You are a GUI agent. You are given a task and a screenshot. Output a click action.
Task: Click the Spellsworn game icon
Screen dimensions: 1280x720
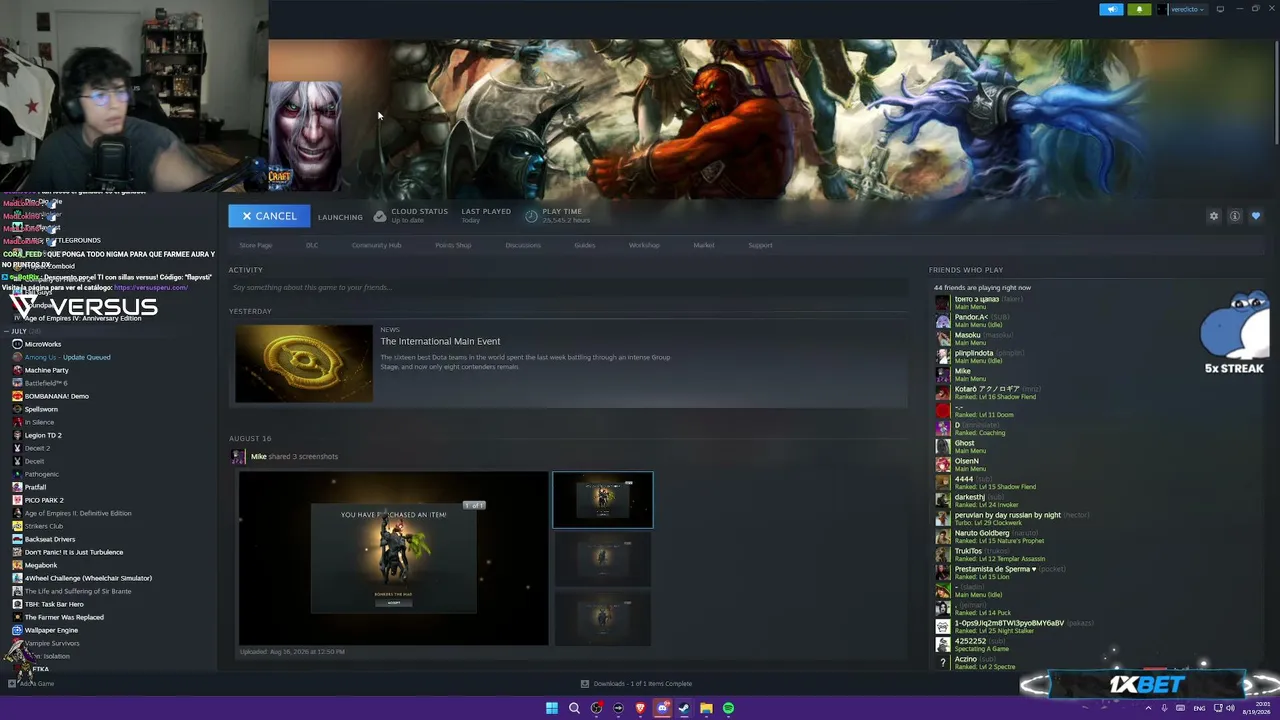tap(17, 409)
